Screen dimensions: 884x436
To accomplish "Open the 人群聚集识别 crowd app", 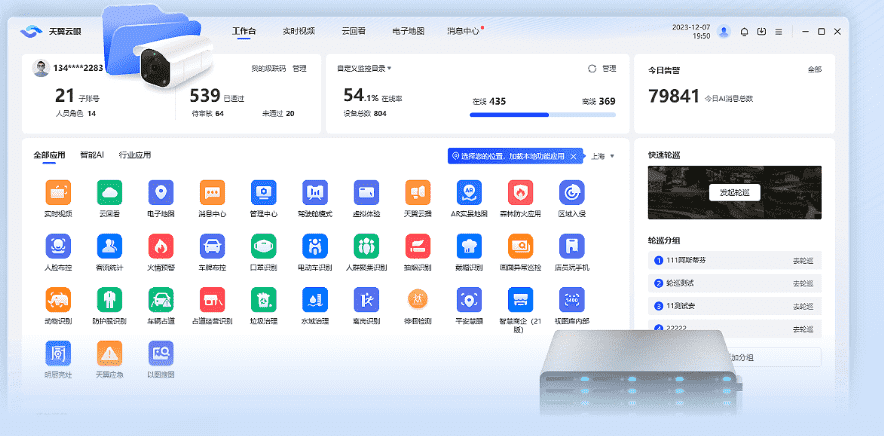I will tap(366, 246).
